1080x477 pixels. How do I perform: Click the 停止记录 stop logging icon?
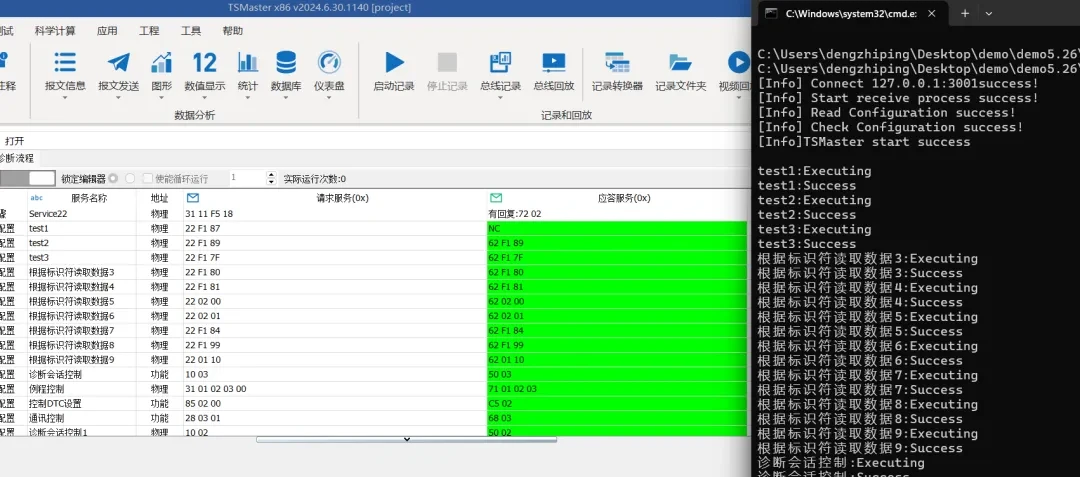(447, 63)
